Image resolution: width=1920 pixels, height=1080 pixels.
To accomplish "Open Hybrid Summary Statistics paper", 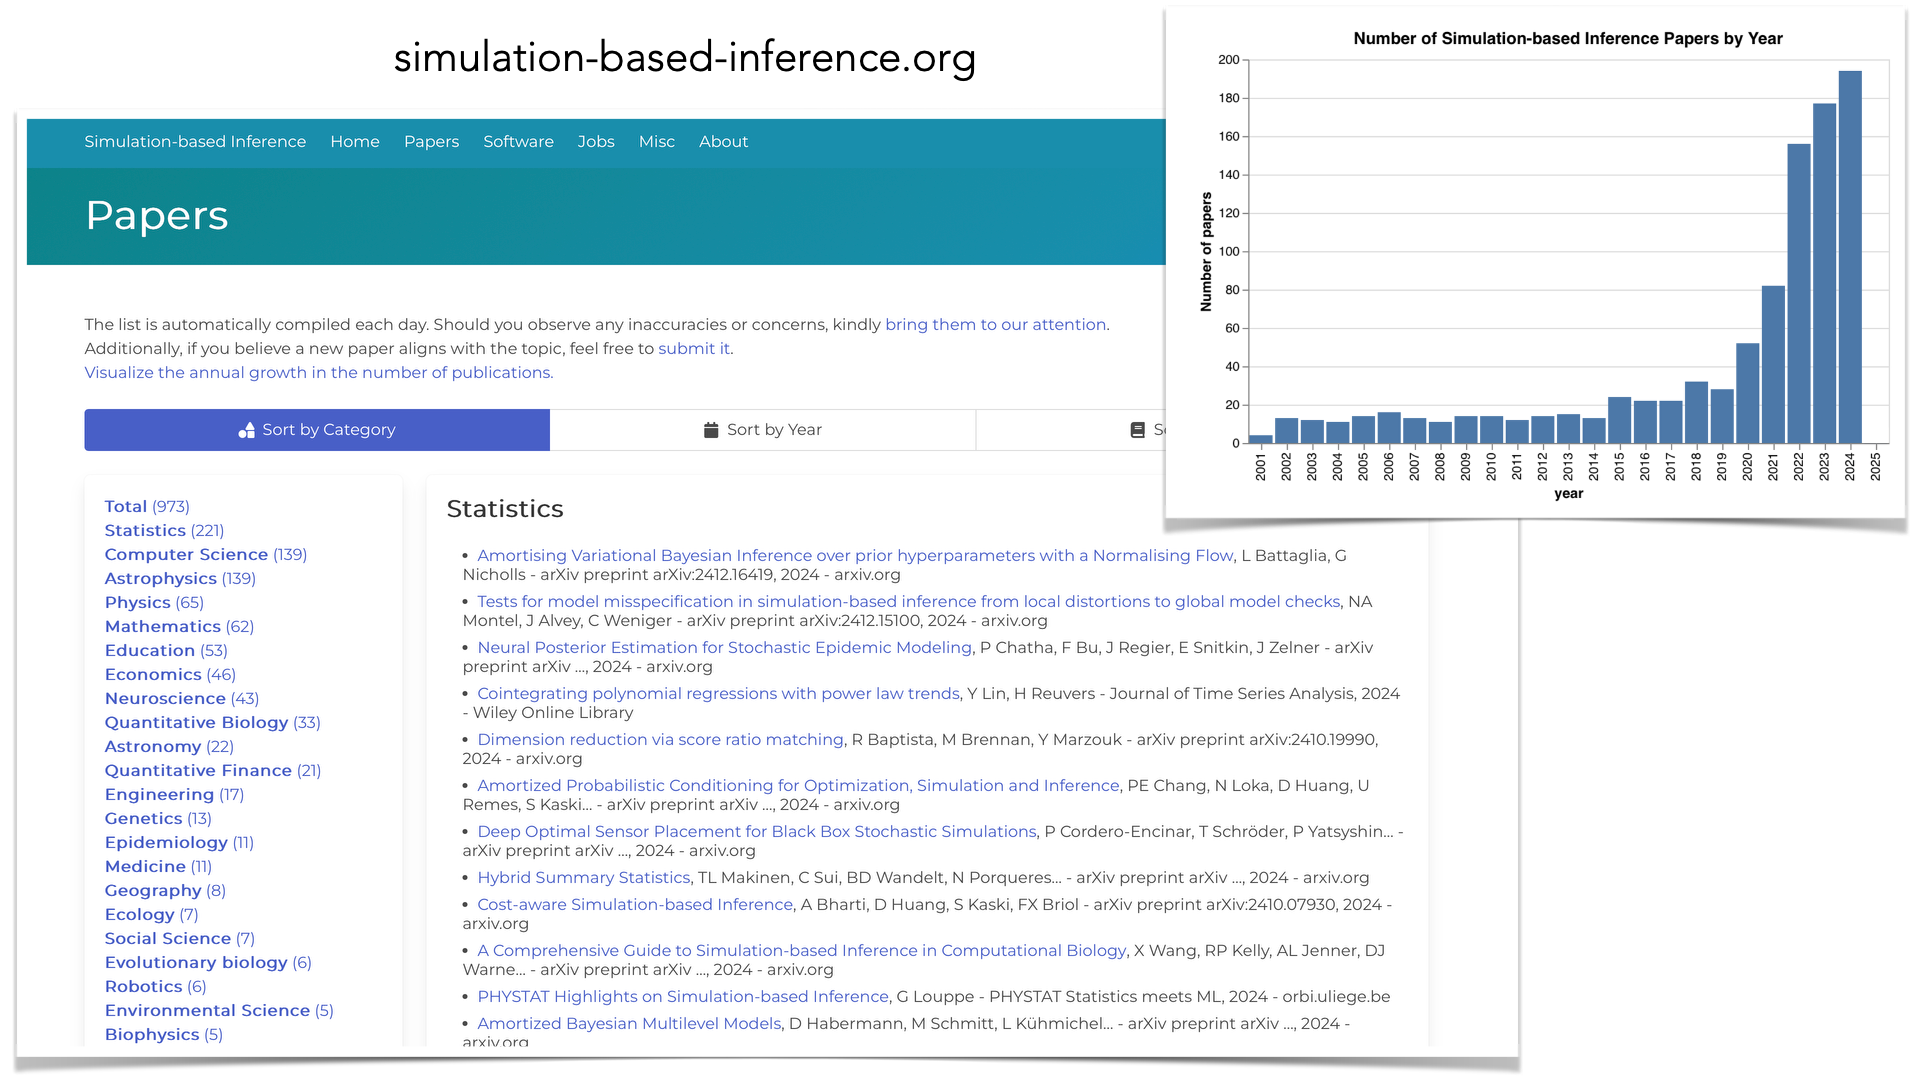I will [x=583, y=878].
